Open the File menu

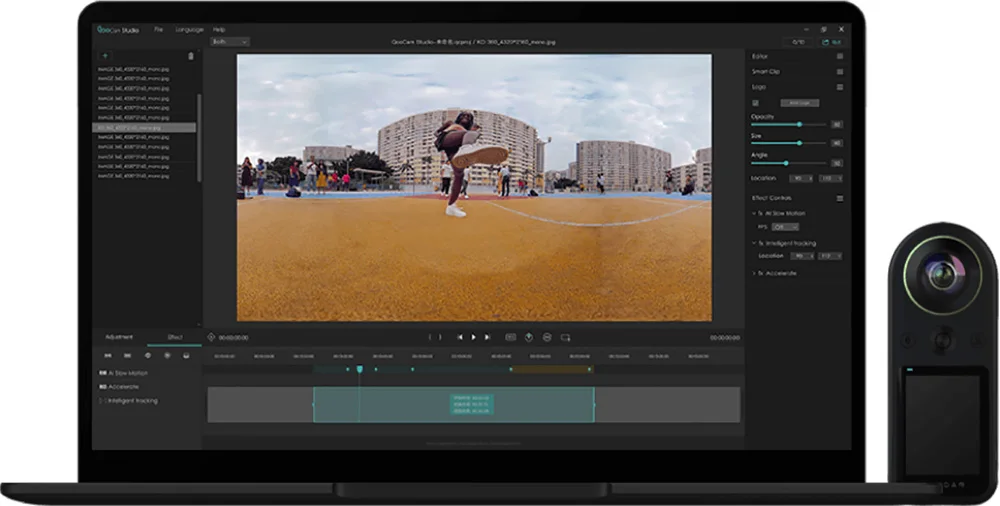pos(158,29)
